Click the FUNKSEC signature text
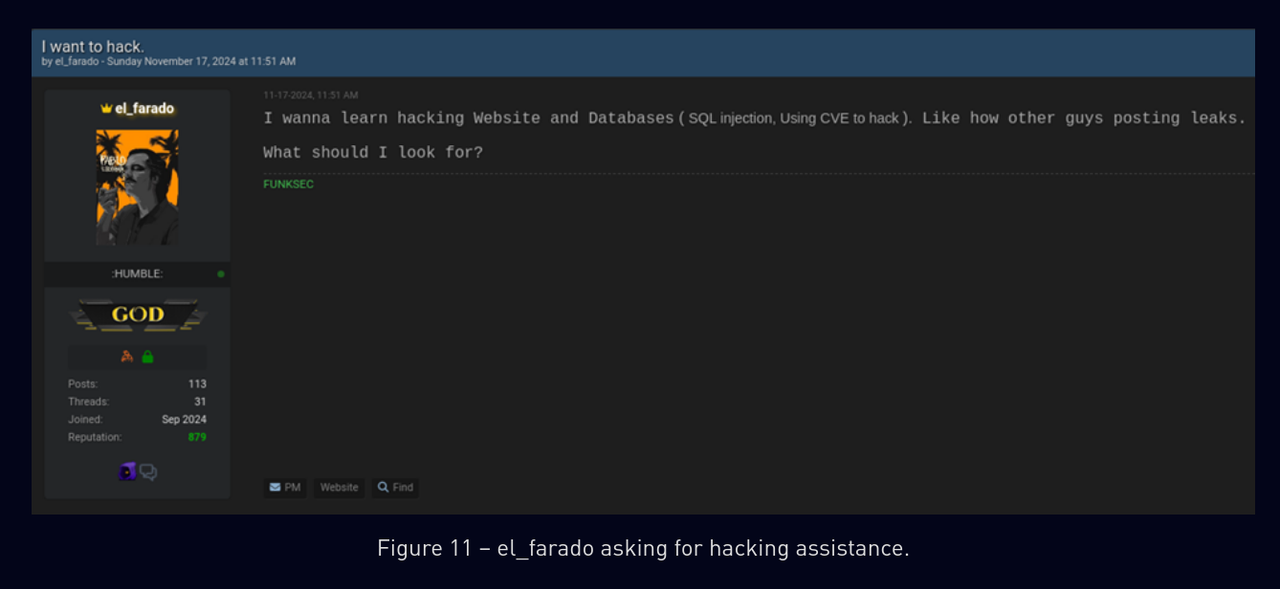Screen dimensions: 1280x589 288,184
